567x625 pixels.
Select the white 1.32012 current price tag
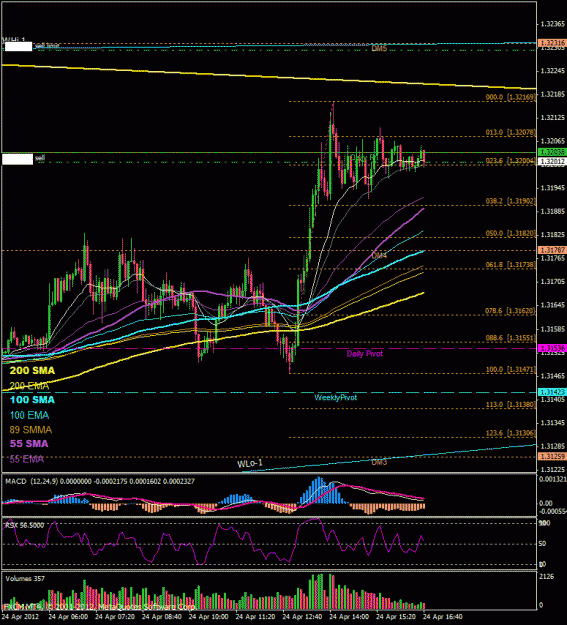[552, 161]
